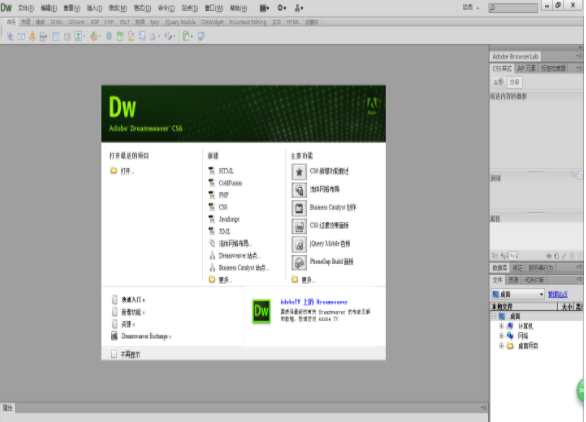Open CSS Styles panel options menu
This screenshot has width=586, height=422.
pos(579,68)
